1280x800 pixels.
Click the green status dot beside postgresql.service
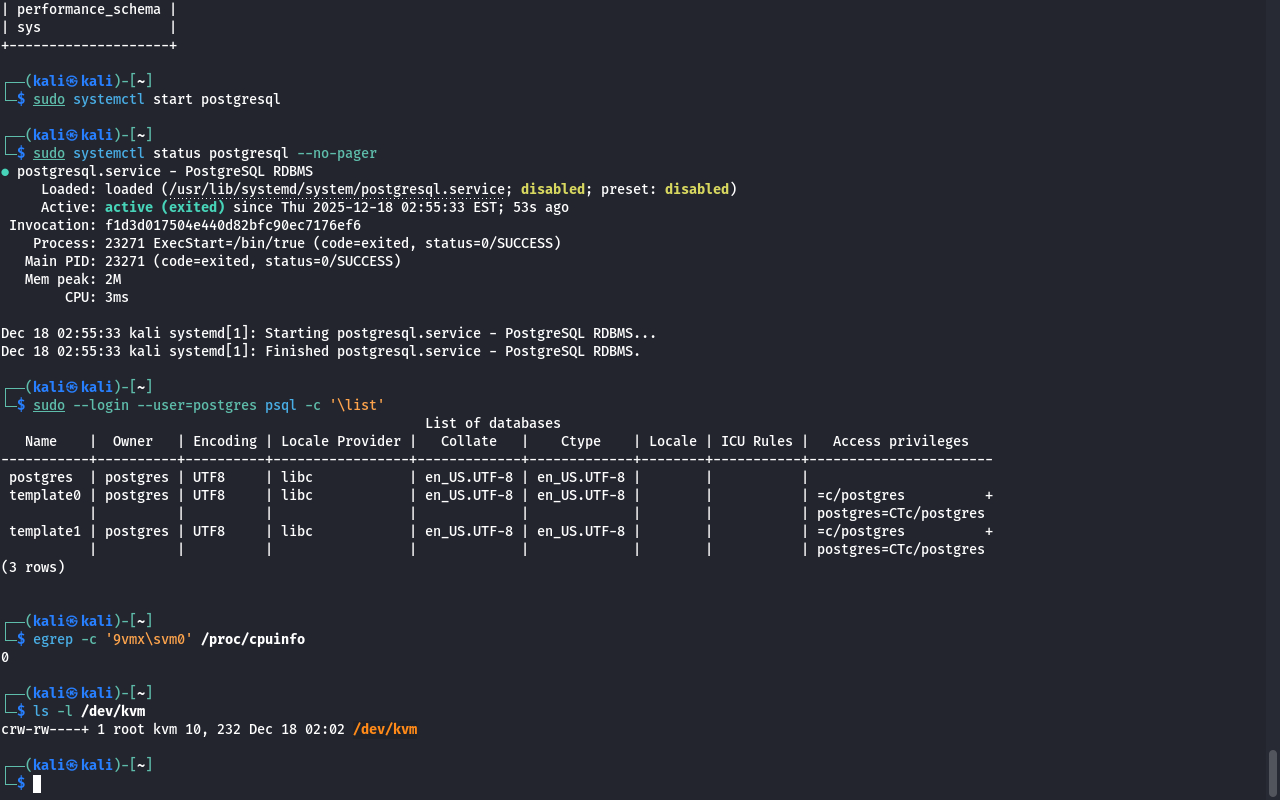coord(5,172)
